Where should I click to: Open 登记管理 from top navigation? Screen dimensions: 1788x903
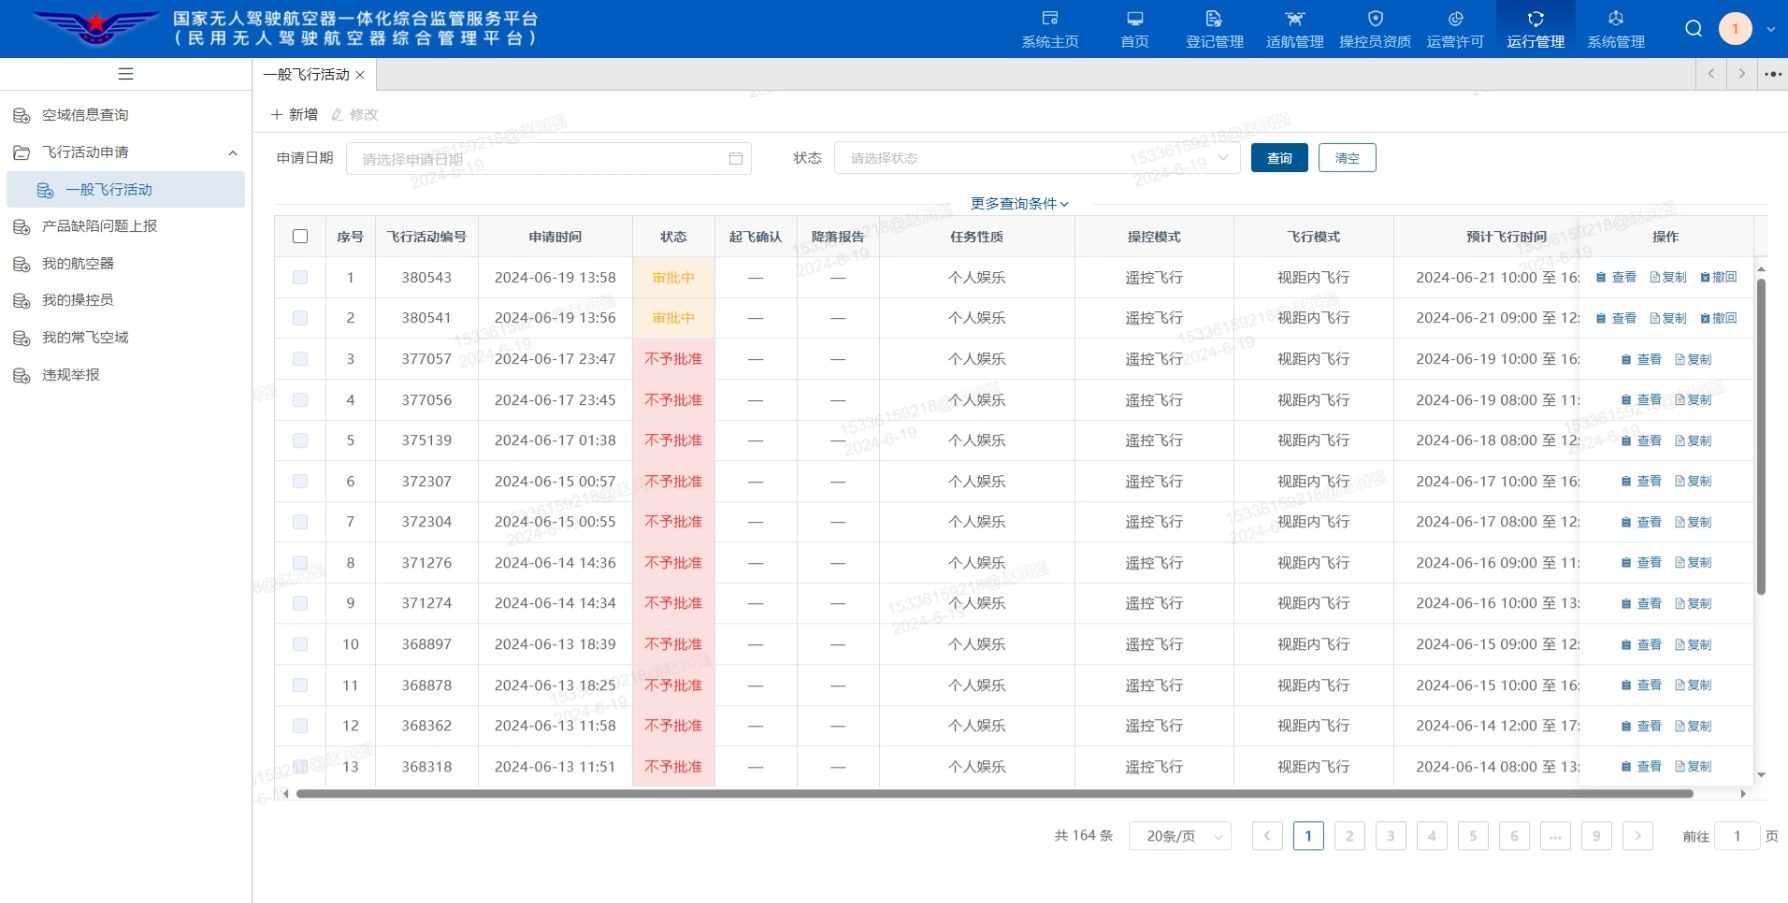pyautogui.click(x=1214, y=29)
